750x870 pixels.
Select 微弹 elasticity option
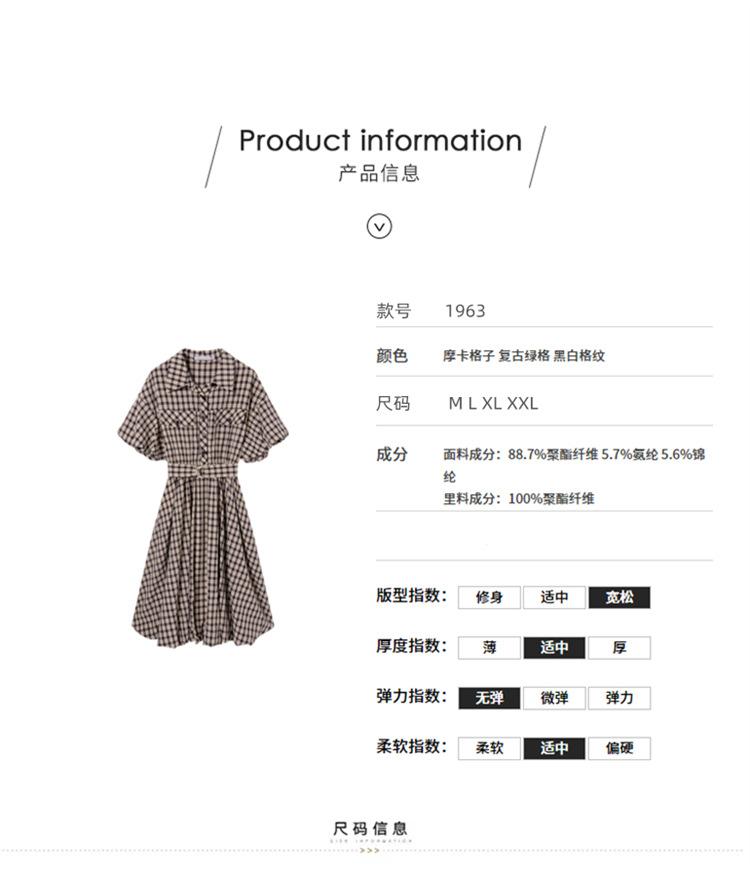554,698
